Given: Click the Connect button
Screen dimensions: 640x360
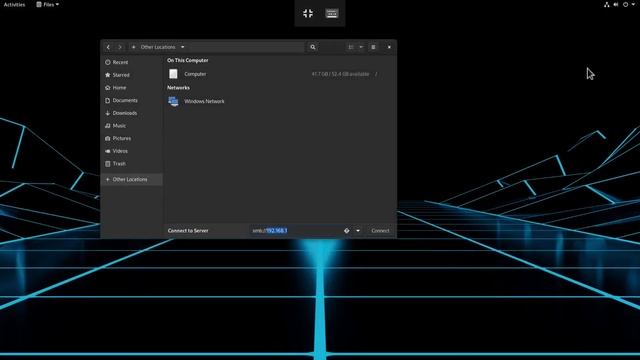Looking at the screenshot, I should tap(380, 231).
